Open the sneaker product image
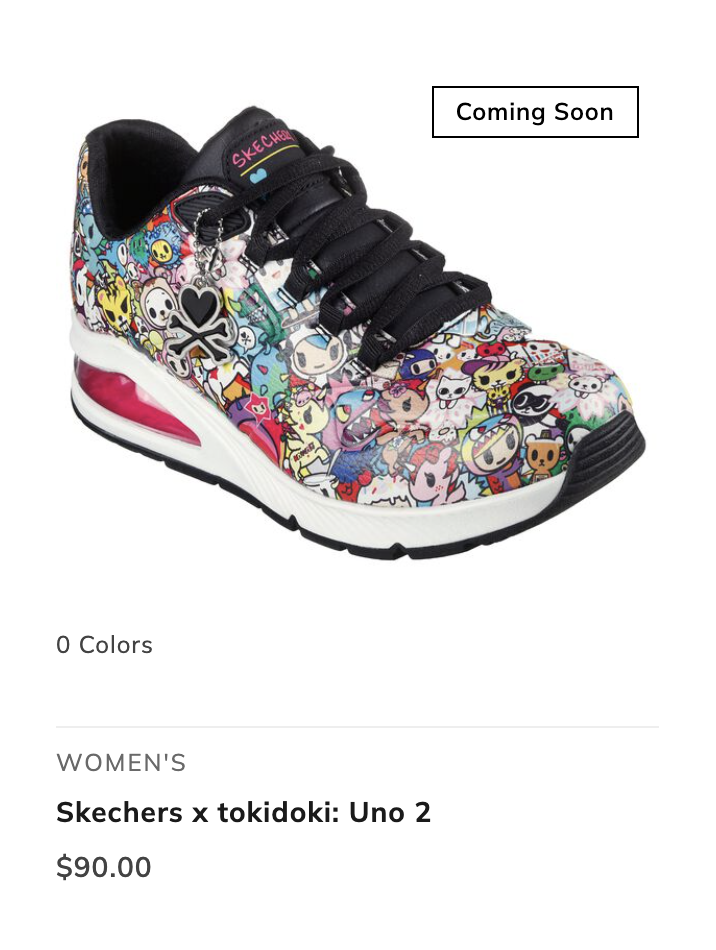 coord(357,333)
